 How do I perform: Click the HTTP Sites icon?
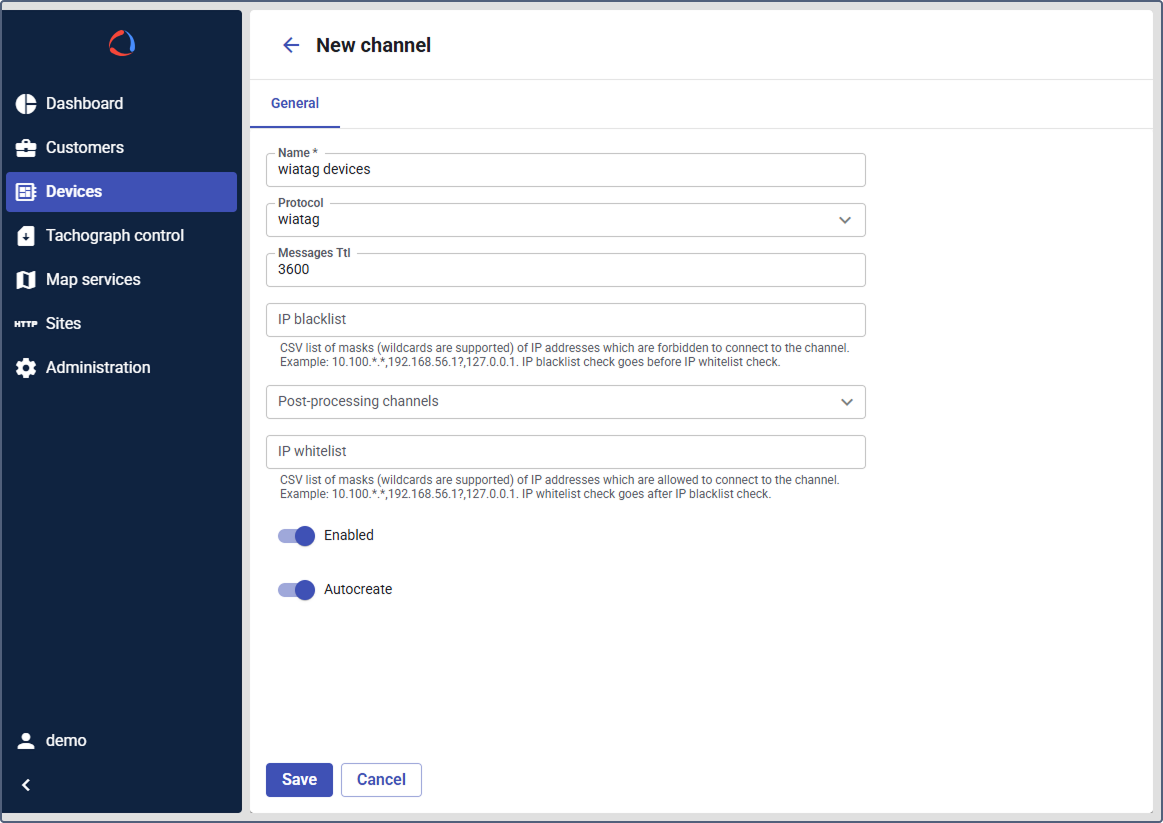pyautogui.click(x=26, y=324)
